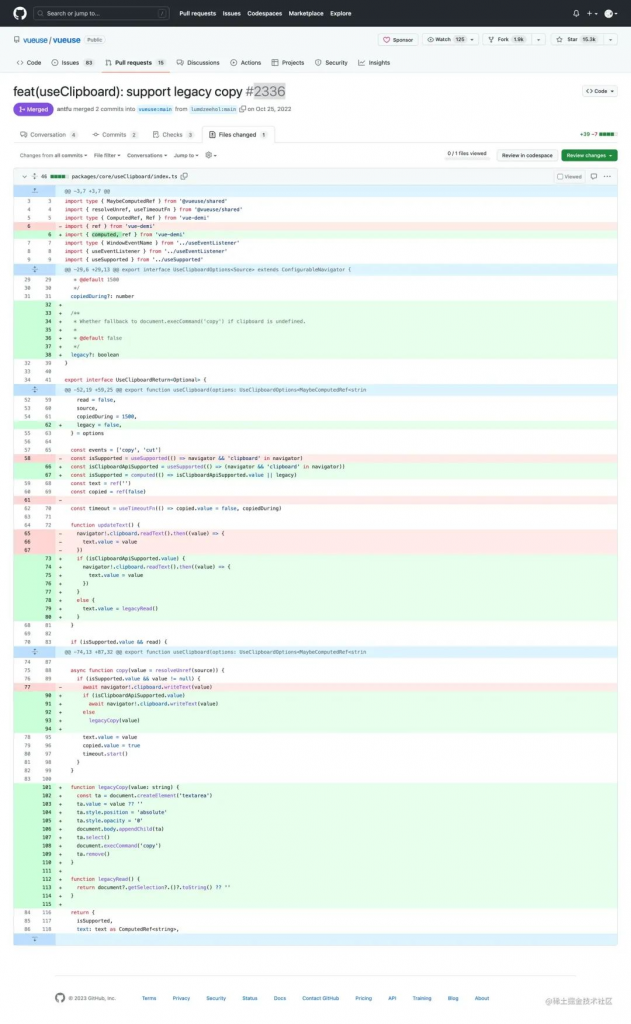
Task: Open Marketplace in the top navigation
Action: (306, 13)
